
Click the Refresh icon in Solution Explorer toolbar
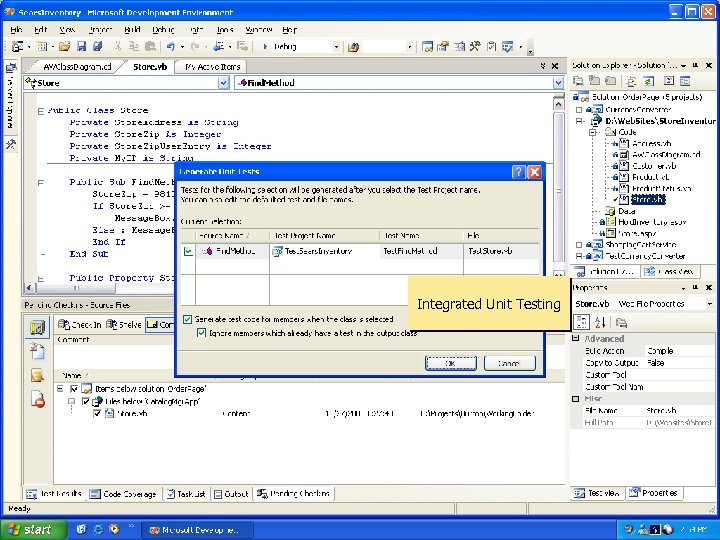click(x=648, y=81)
